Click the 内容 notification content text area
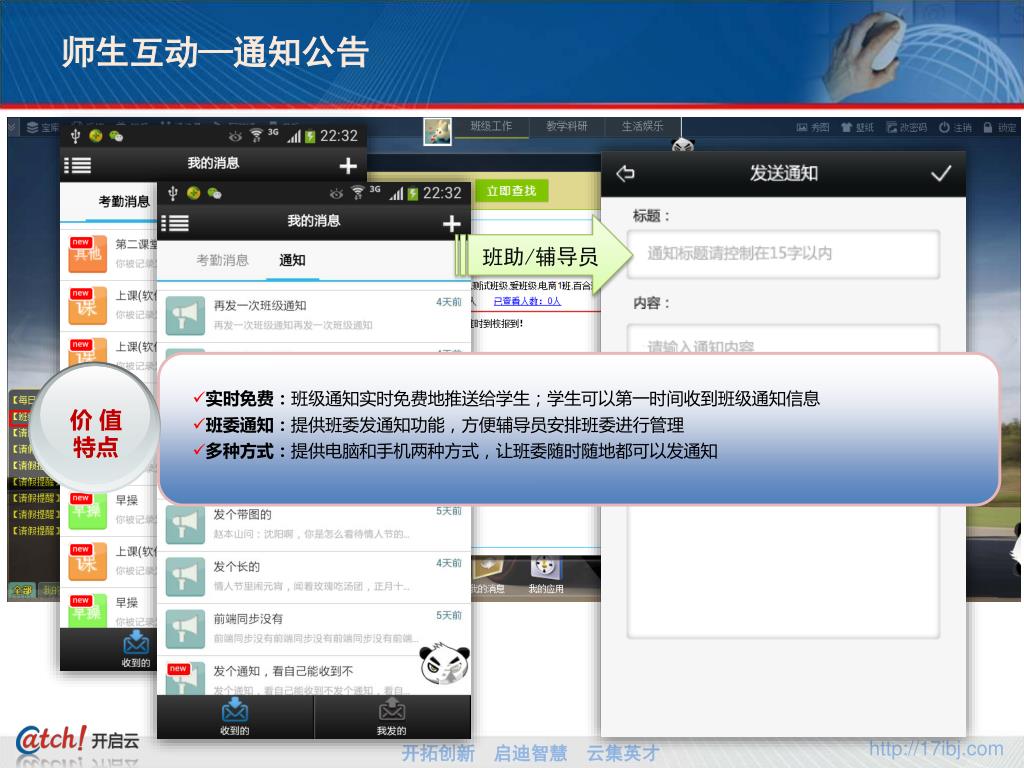The height and width of the screenshot is (768, 1024). tap(783, 481)
